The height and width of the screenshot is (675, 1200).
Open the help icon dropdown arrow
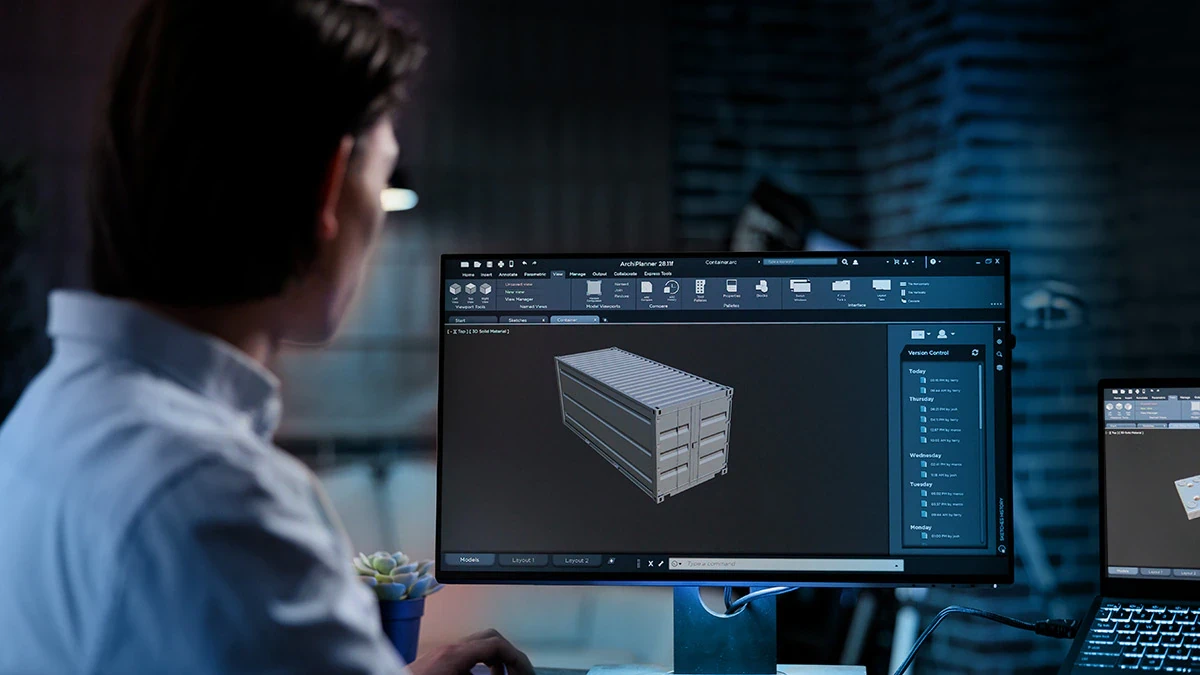pos(941,262)
